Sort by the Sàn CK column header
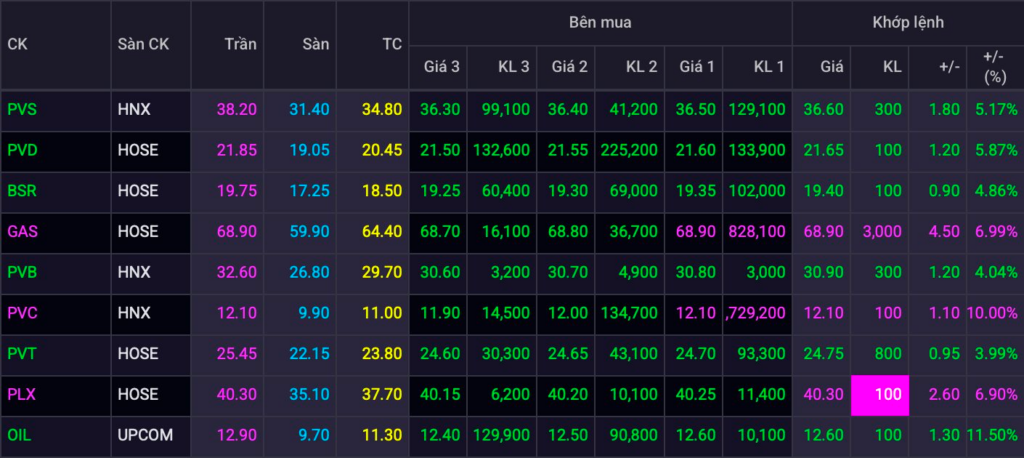 (143, 44)
